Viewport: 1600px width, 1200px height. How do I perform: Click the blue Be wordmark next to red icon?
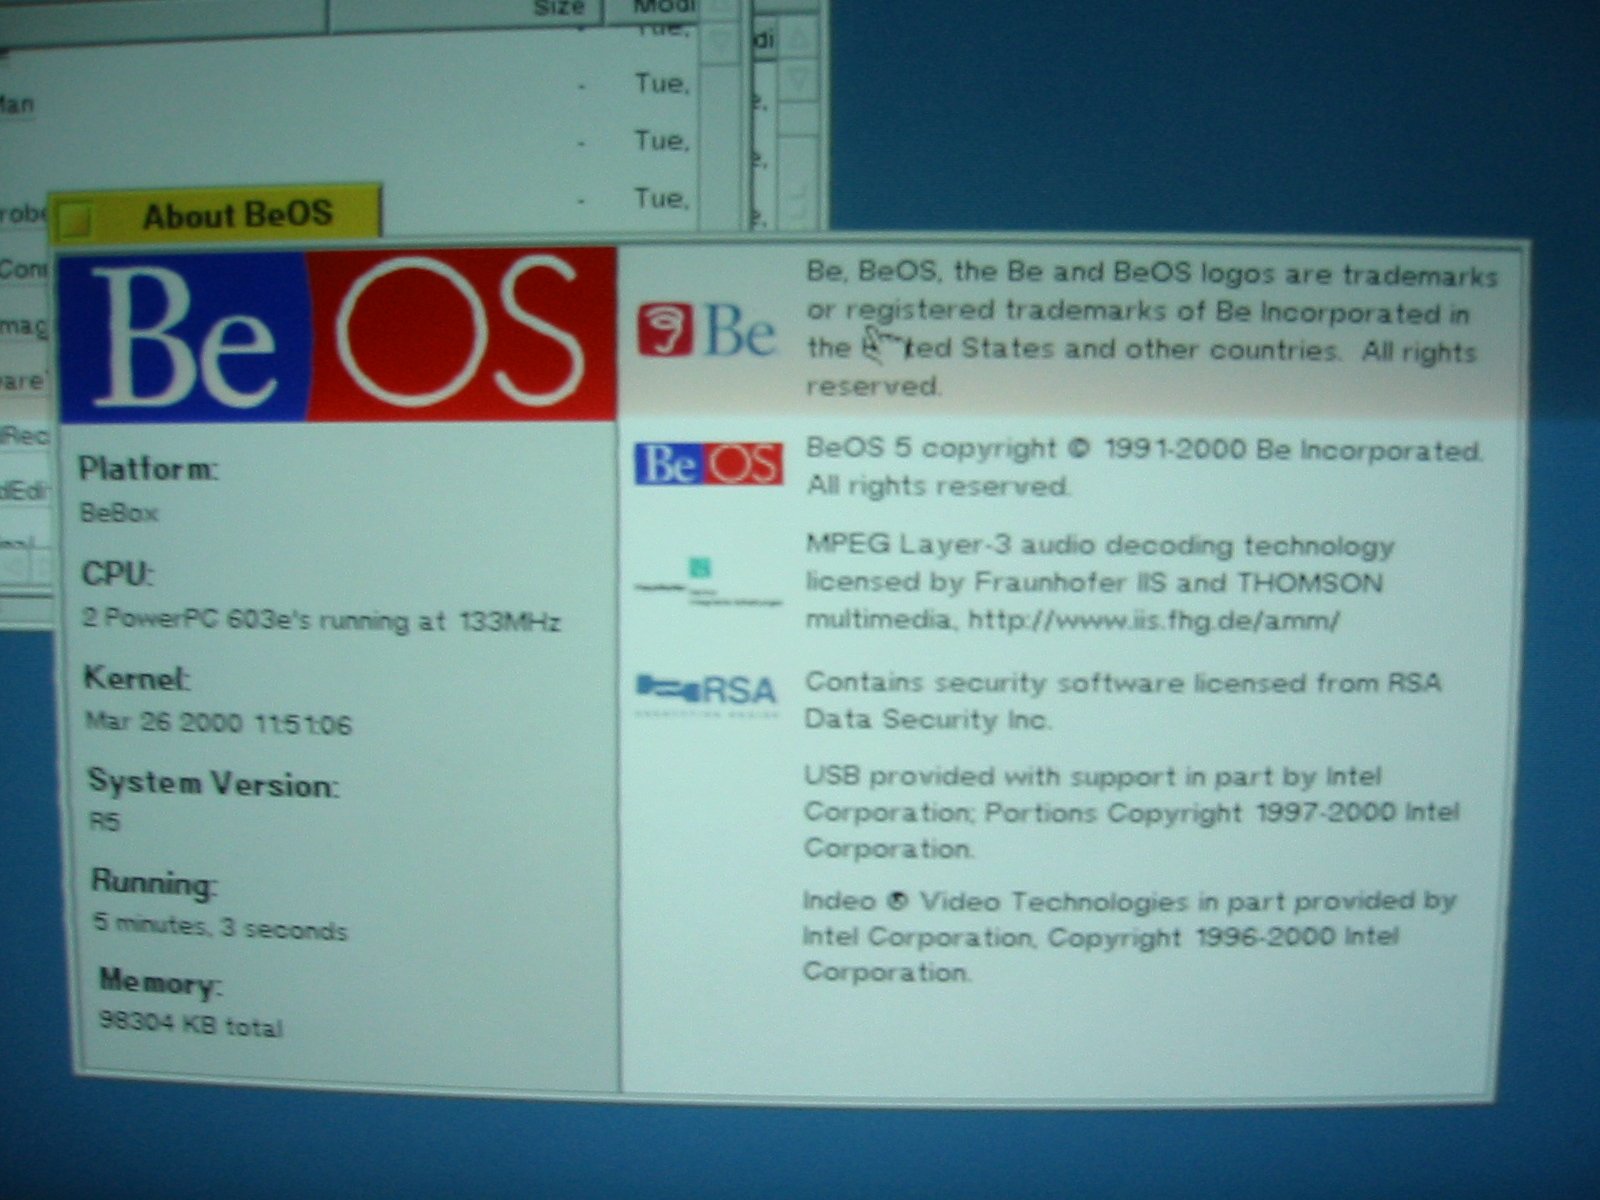(x=740, y=330)
